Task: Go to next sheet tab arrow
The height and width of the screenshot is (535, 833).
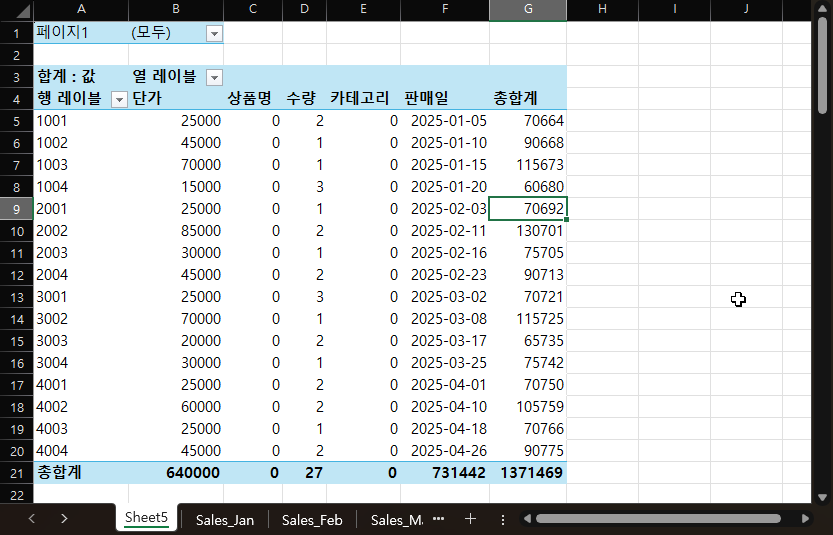Action: click(x=64, y=519)
